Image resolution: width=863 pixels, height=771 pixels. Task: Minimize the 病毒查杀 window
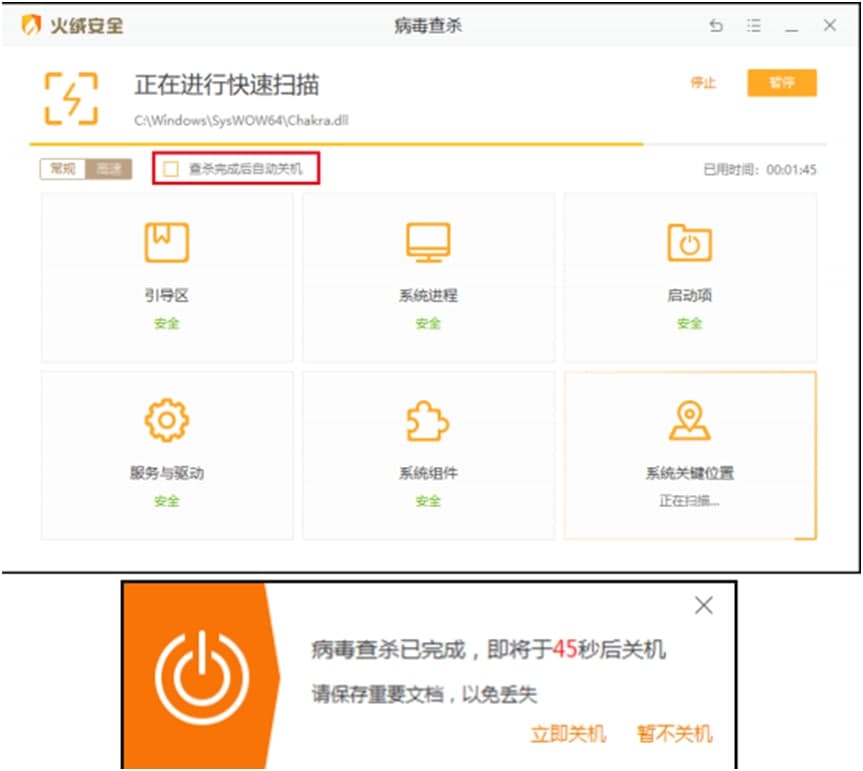[x=791, y=29]
